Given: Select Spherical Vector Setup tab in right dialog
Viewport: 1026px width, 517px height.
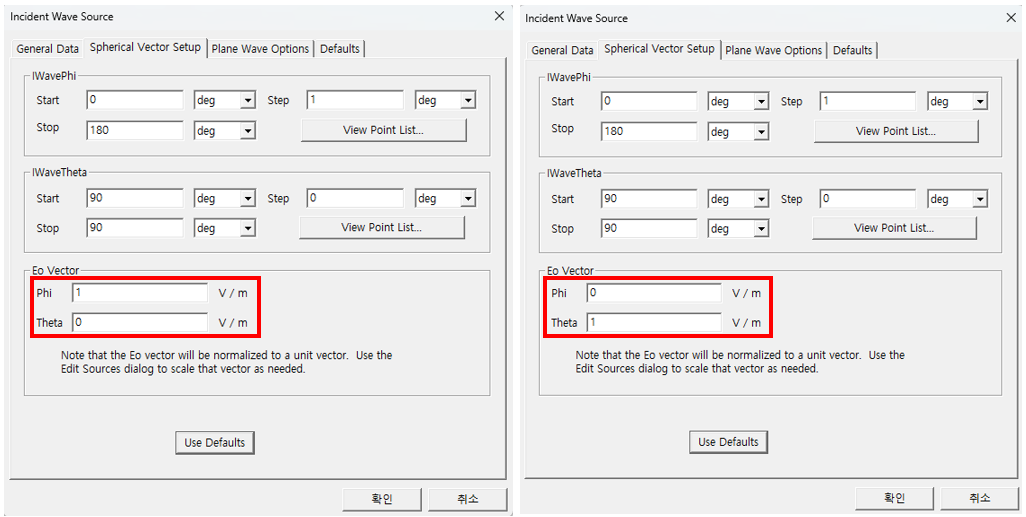Looking at the screenshot, I should pos(659,49).
